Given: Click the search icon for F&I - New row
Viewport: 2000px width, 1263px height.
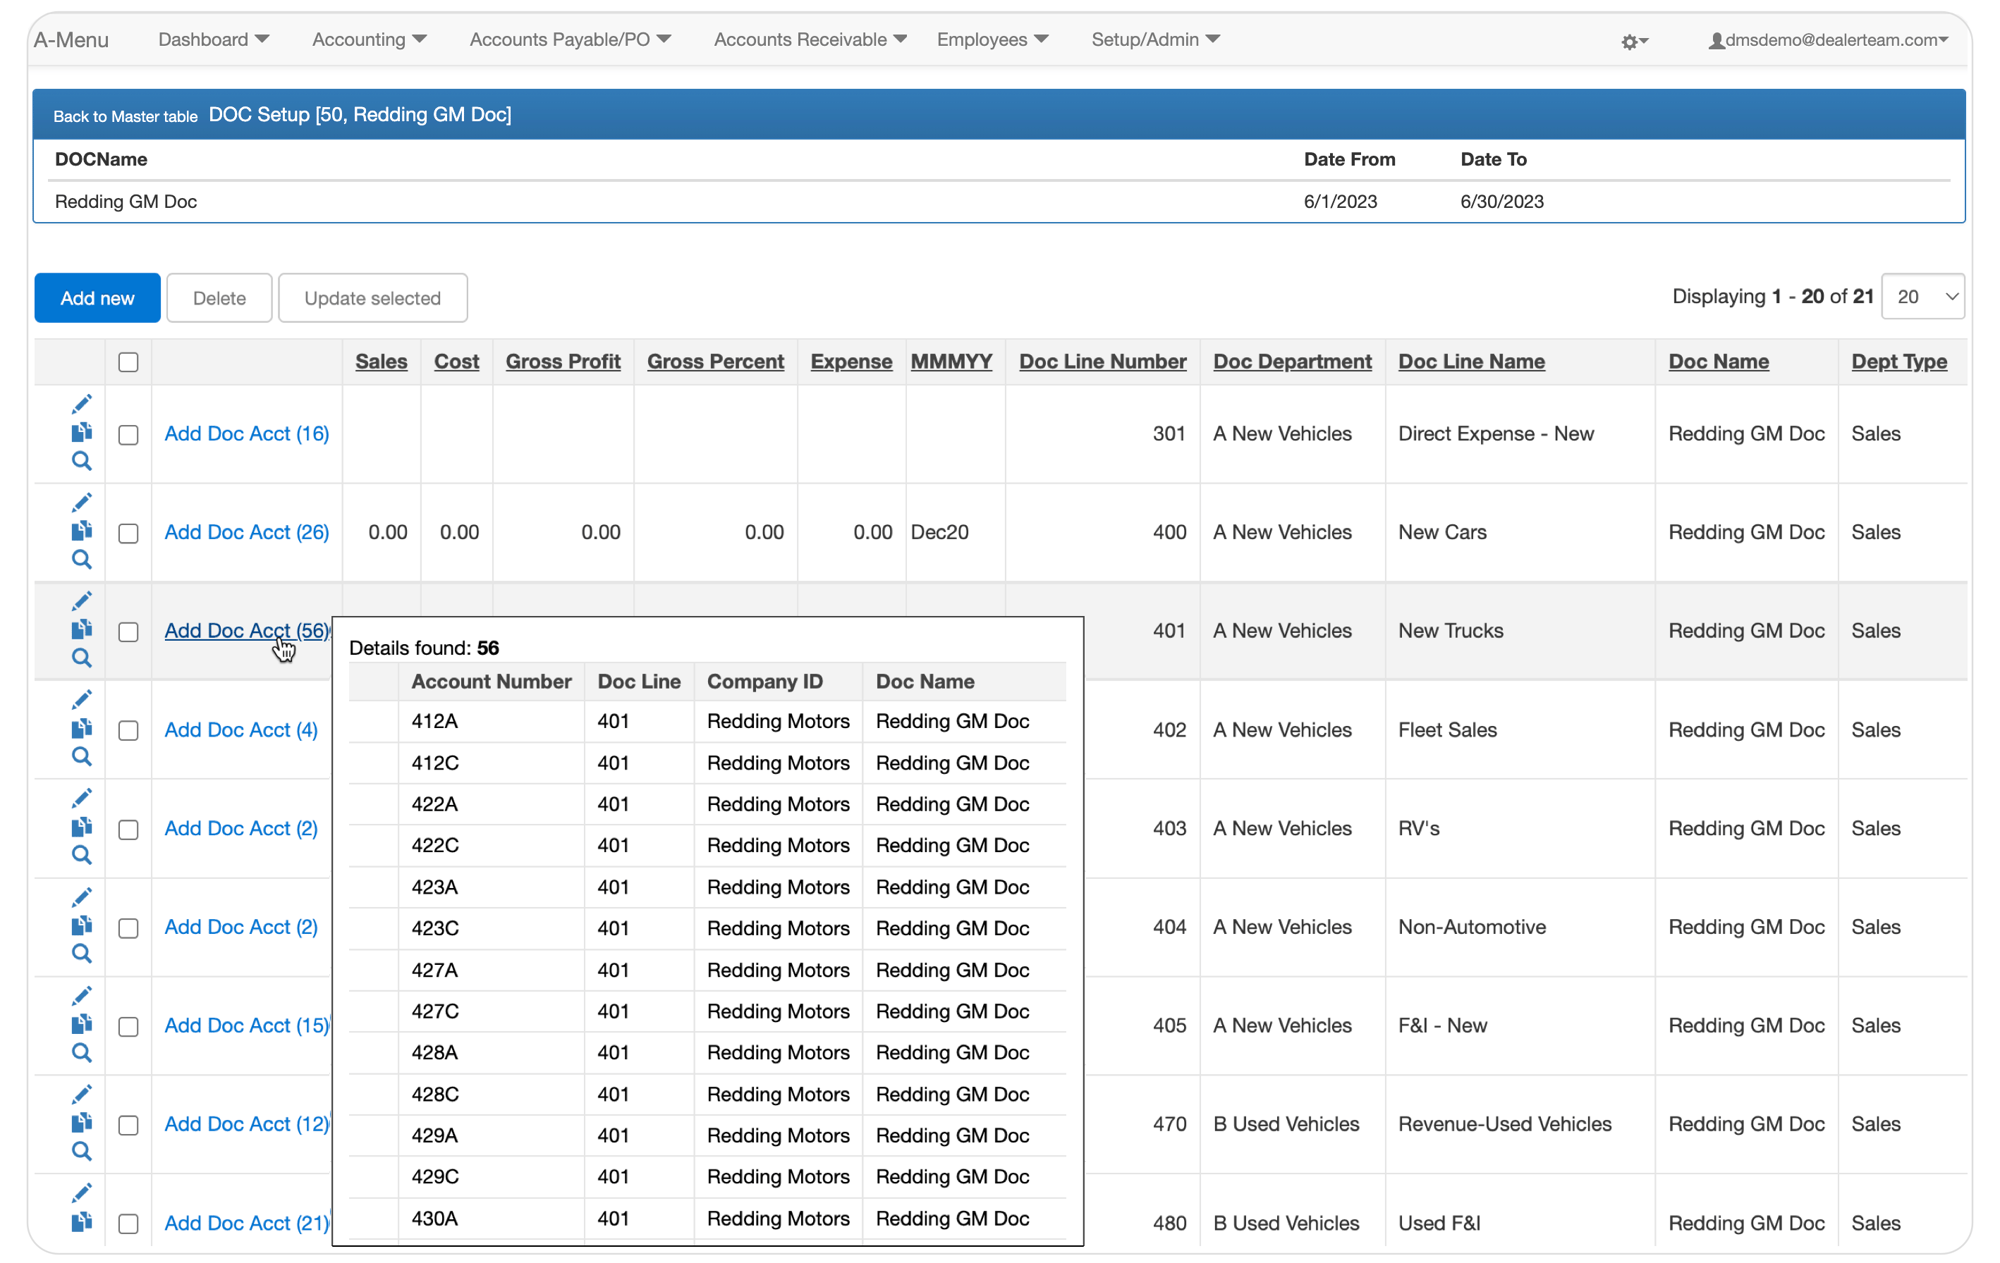Looking at the screenshot, I should pyautogui.click(x=82, y=1053).
